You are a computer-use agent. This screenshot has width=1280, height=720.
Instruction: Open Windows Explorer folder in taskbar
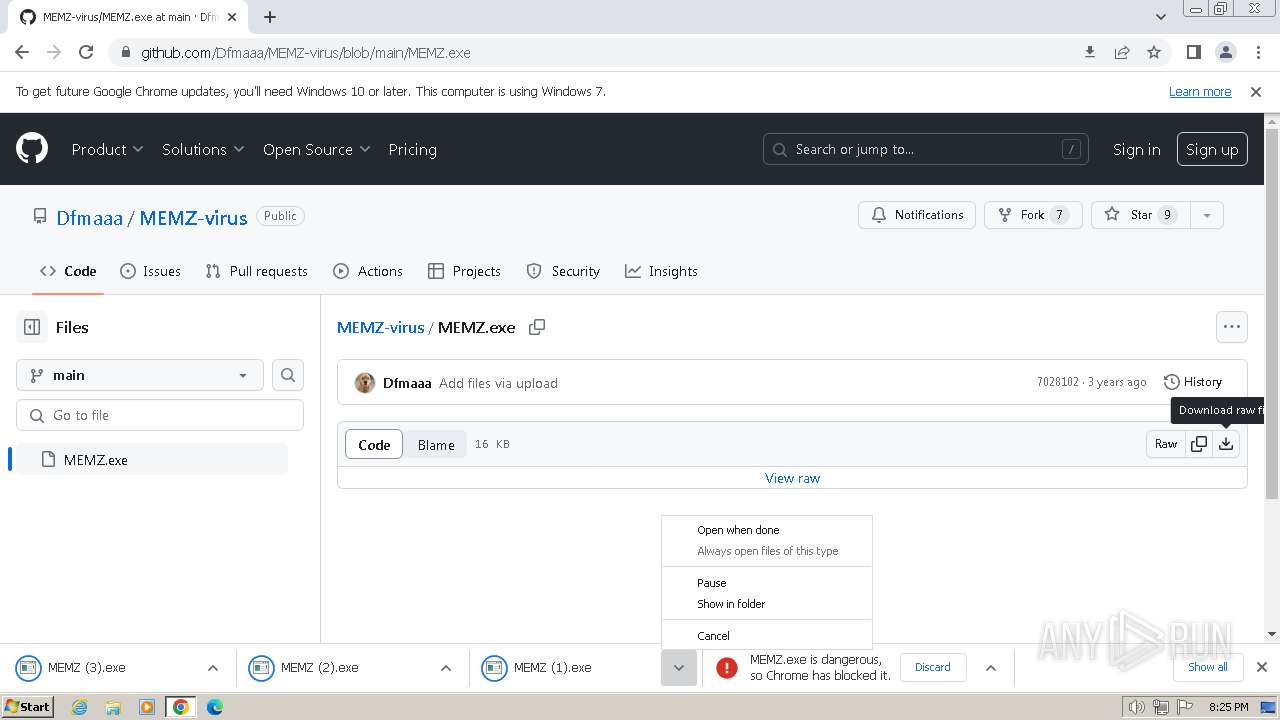click(x=113, y=707)
